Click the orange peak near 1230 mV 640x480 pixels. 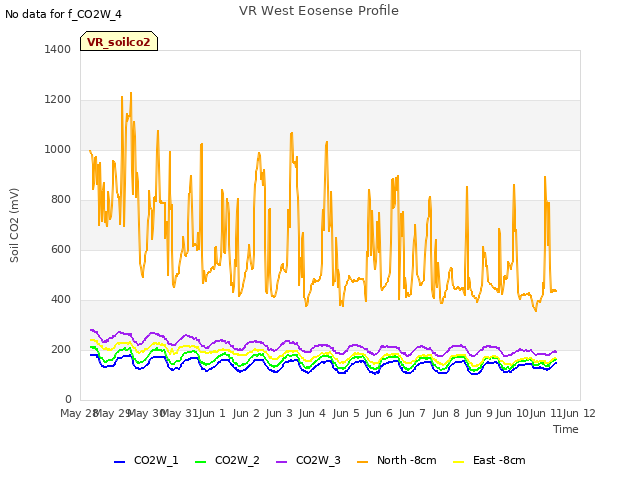(x=131, y=93)
